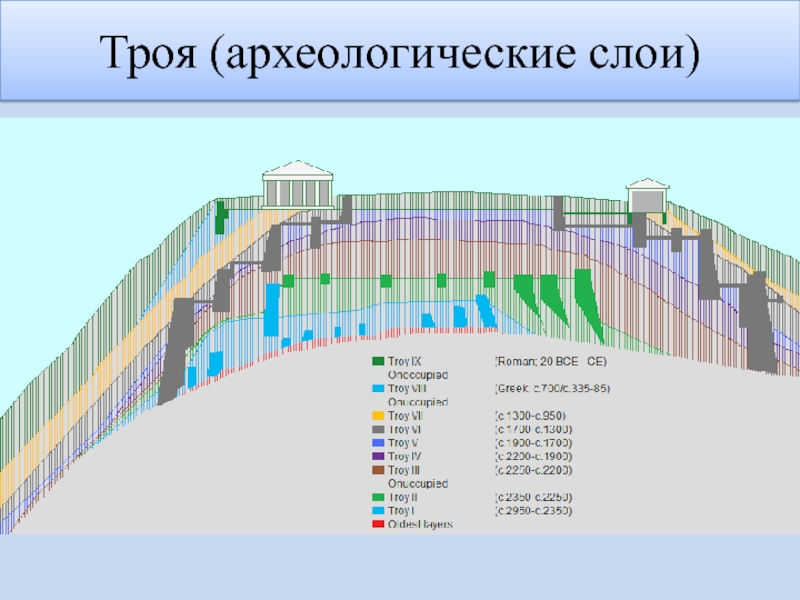The width and height of the screenshot is (800, 600).
Task: Click the purple Troy IV legend swatch
Action: 378,456
